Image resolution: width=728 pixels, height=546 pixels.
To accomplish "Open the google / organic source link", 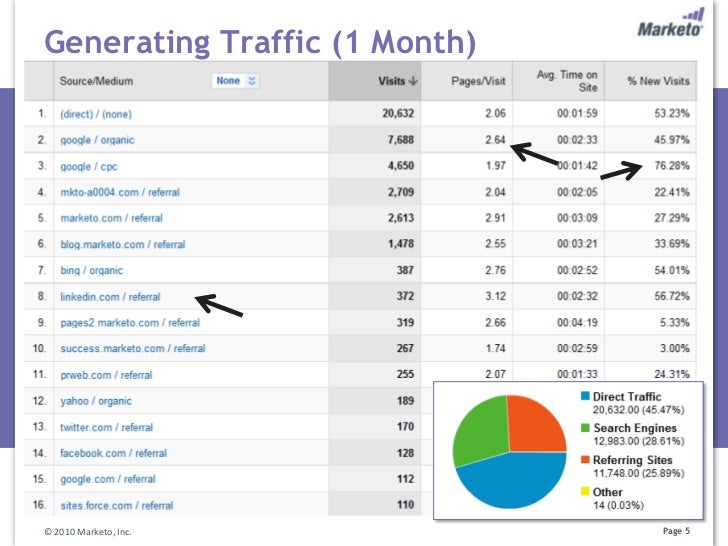I will tap(97, 140).
